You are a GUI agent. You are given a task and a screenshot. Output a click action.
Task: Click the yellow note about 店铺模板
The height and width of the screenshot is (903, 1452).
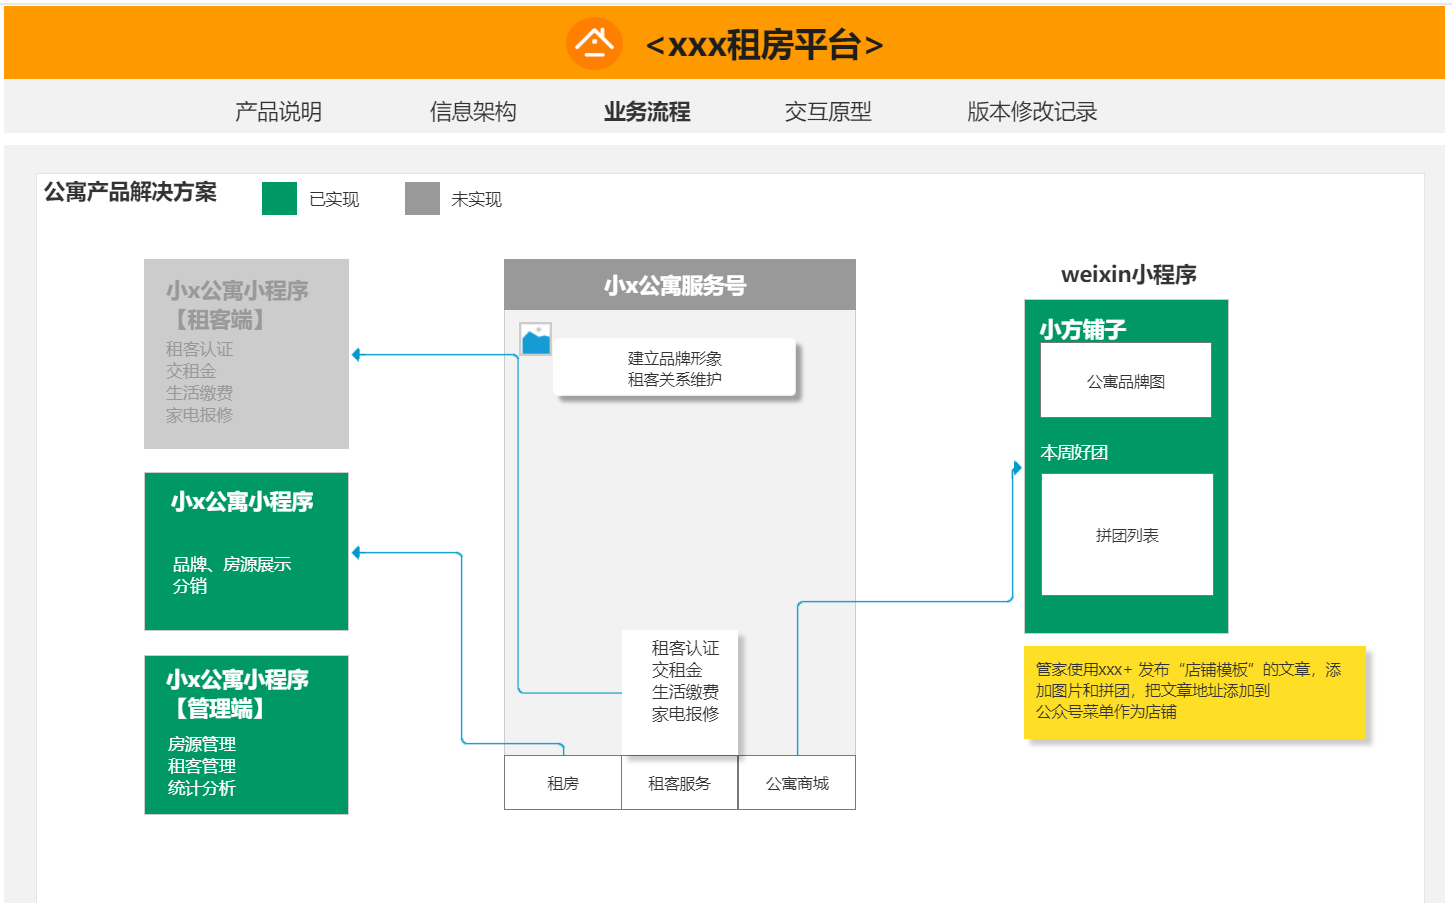pos(1195,692)
